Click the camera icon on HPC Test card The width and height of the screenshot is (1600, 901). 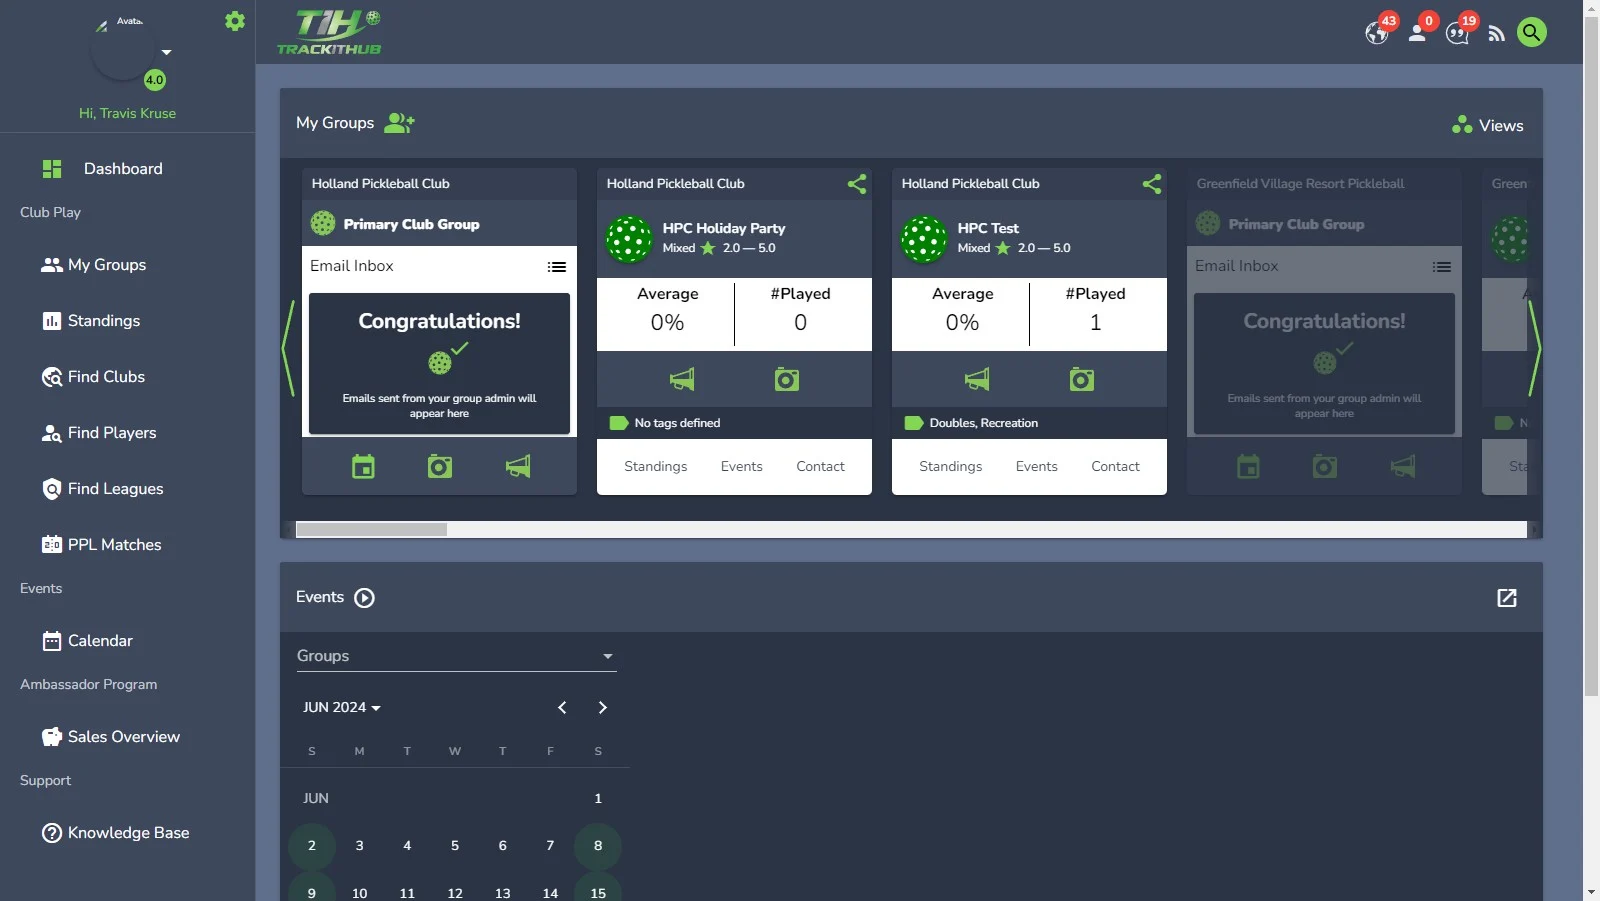click(1082, 379)
